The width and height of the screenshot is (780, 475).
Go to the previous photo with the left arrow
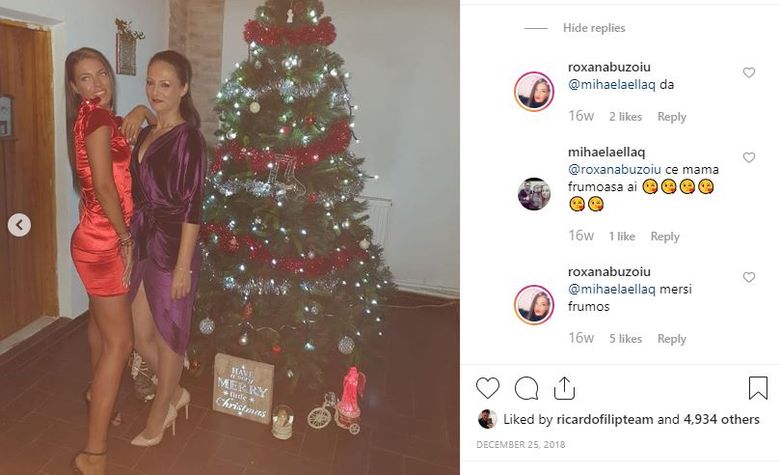19,225
